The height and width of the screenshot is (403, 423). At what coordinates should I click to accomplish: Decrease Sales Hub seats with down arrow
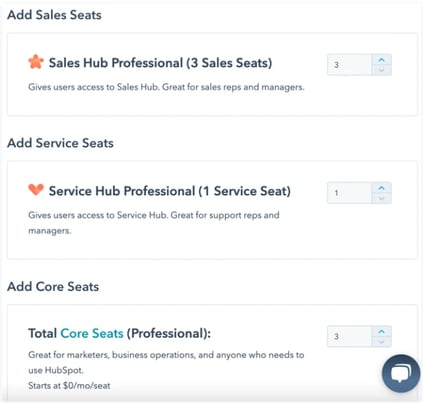pyautogui.click(x=382, y=70)
